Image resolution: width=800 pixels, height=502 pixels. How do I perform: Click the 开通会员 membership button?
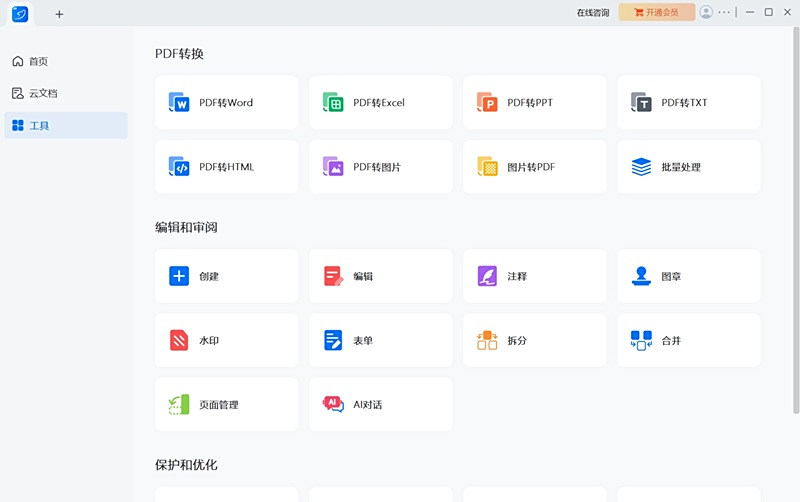[657, 12]
